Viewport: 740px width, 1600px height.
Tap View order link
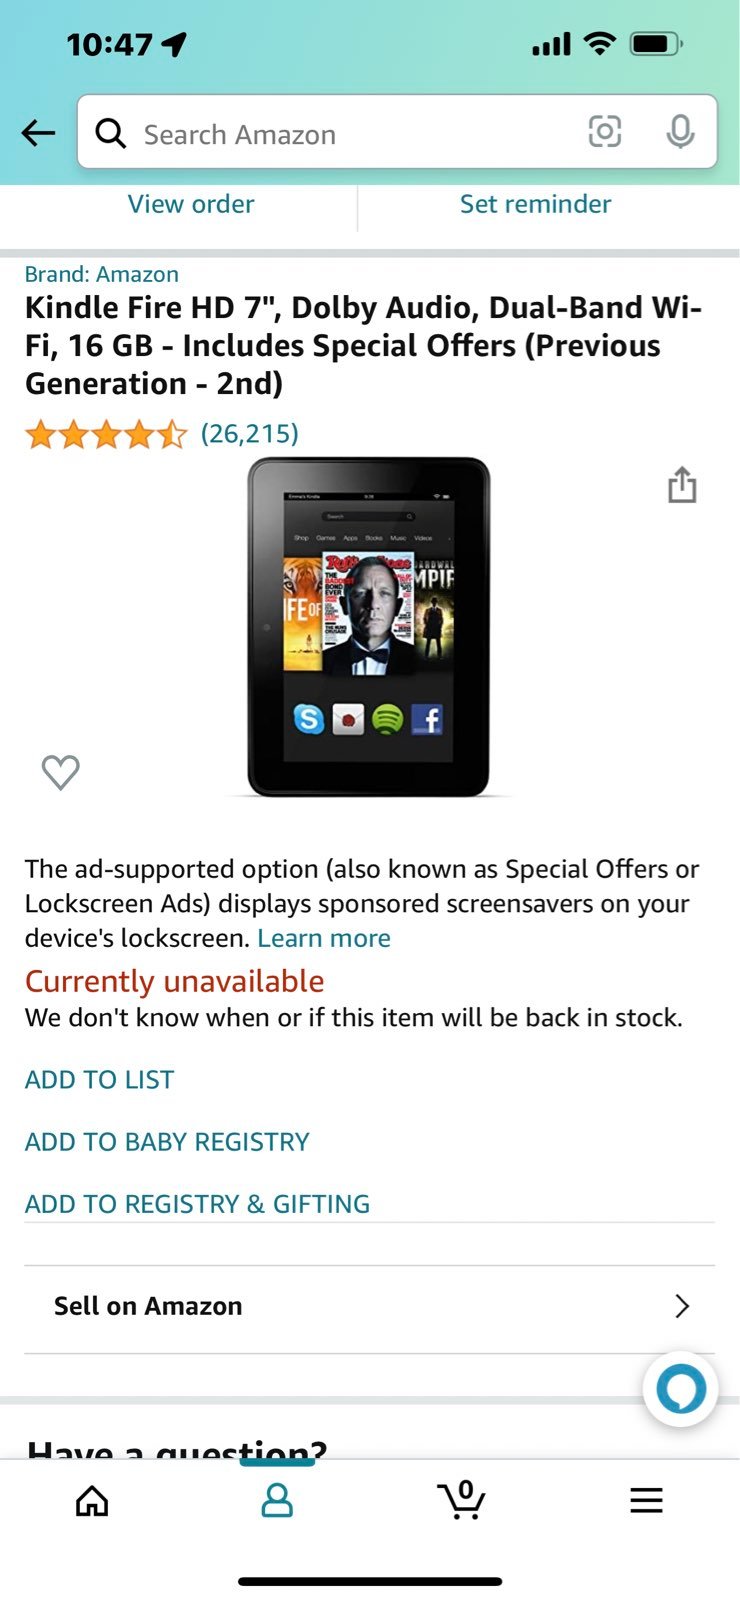coord(191,204)
